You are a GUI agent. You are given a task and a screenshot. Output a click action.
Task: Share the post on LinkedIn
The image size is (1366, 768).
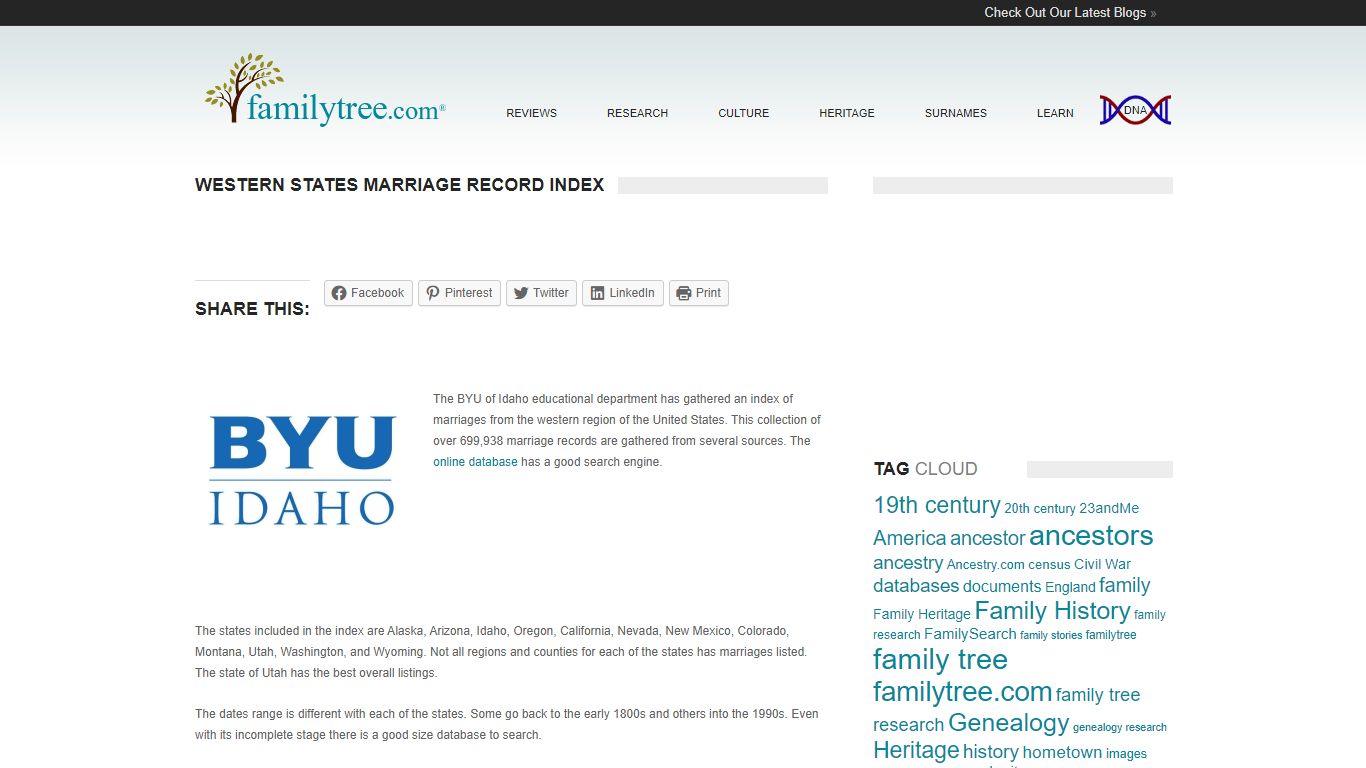623,293
